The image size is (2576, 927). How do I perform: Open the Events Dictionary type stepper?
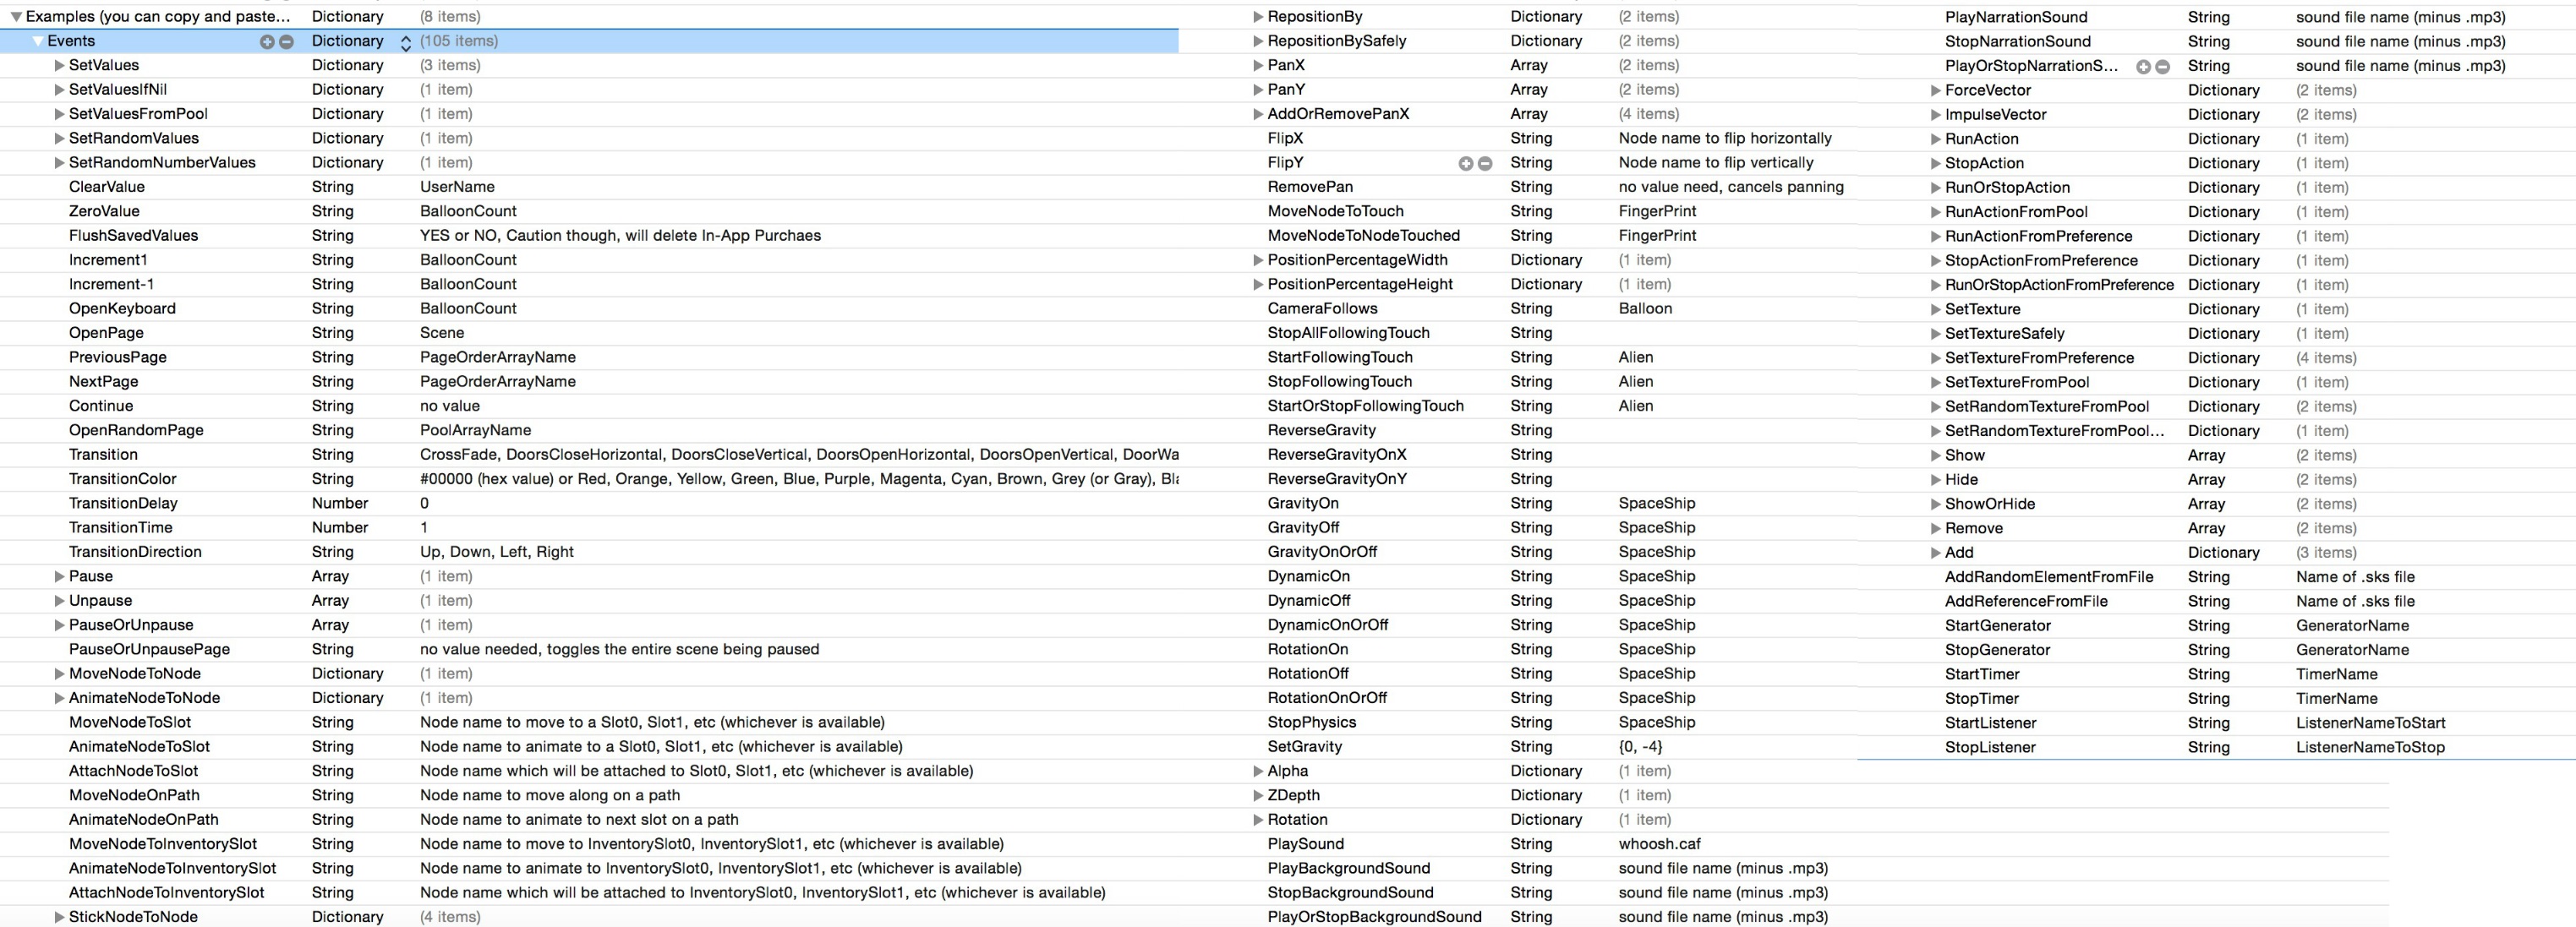coord(405,42)
